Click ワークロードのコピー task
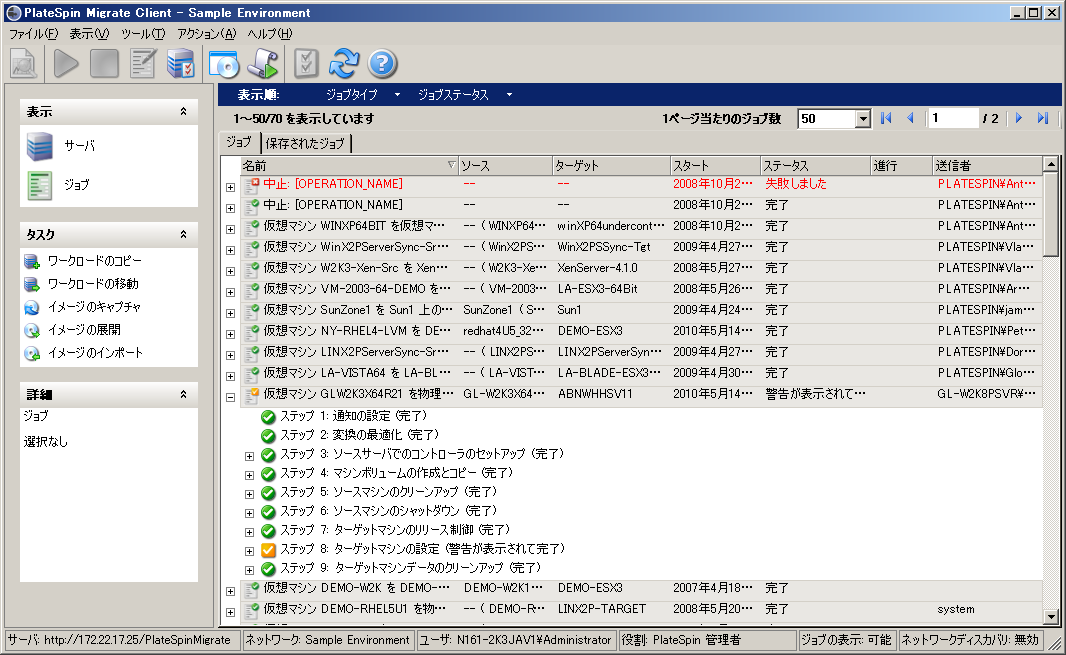 tap(94, 261)
